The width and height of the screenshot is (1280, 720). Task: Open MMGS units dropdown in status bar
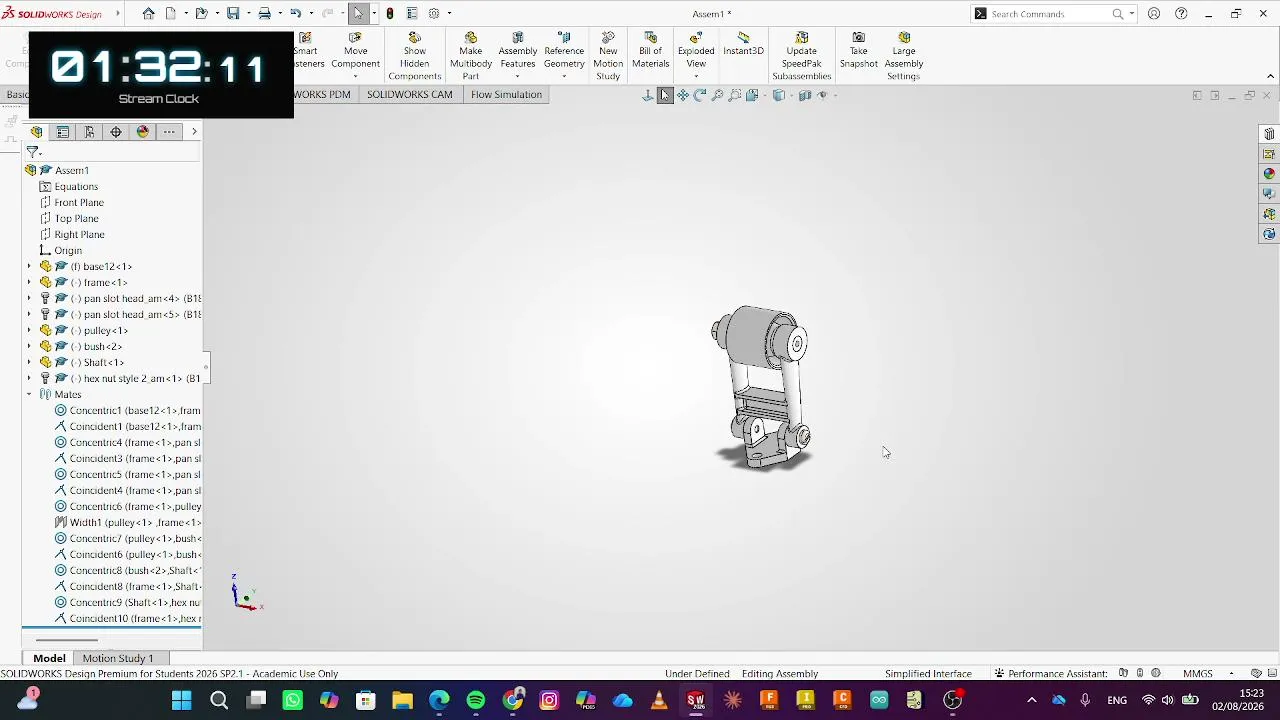1231,674
